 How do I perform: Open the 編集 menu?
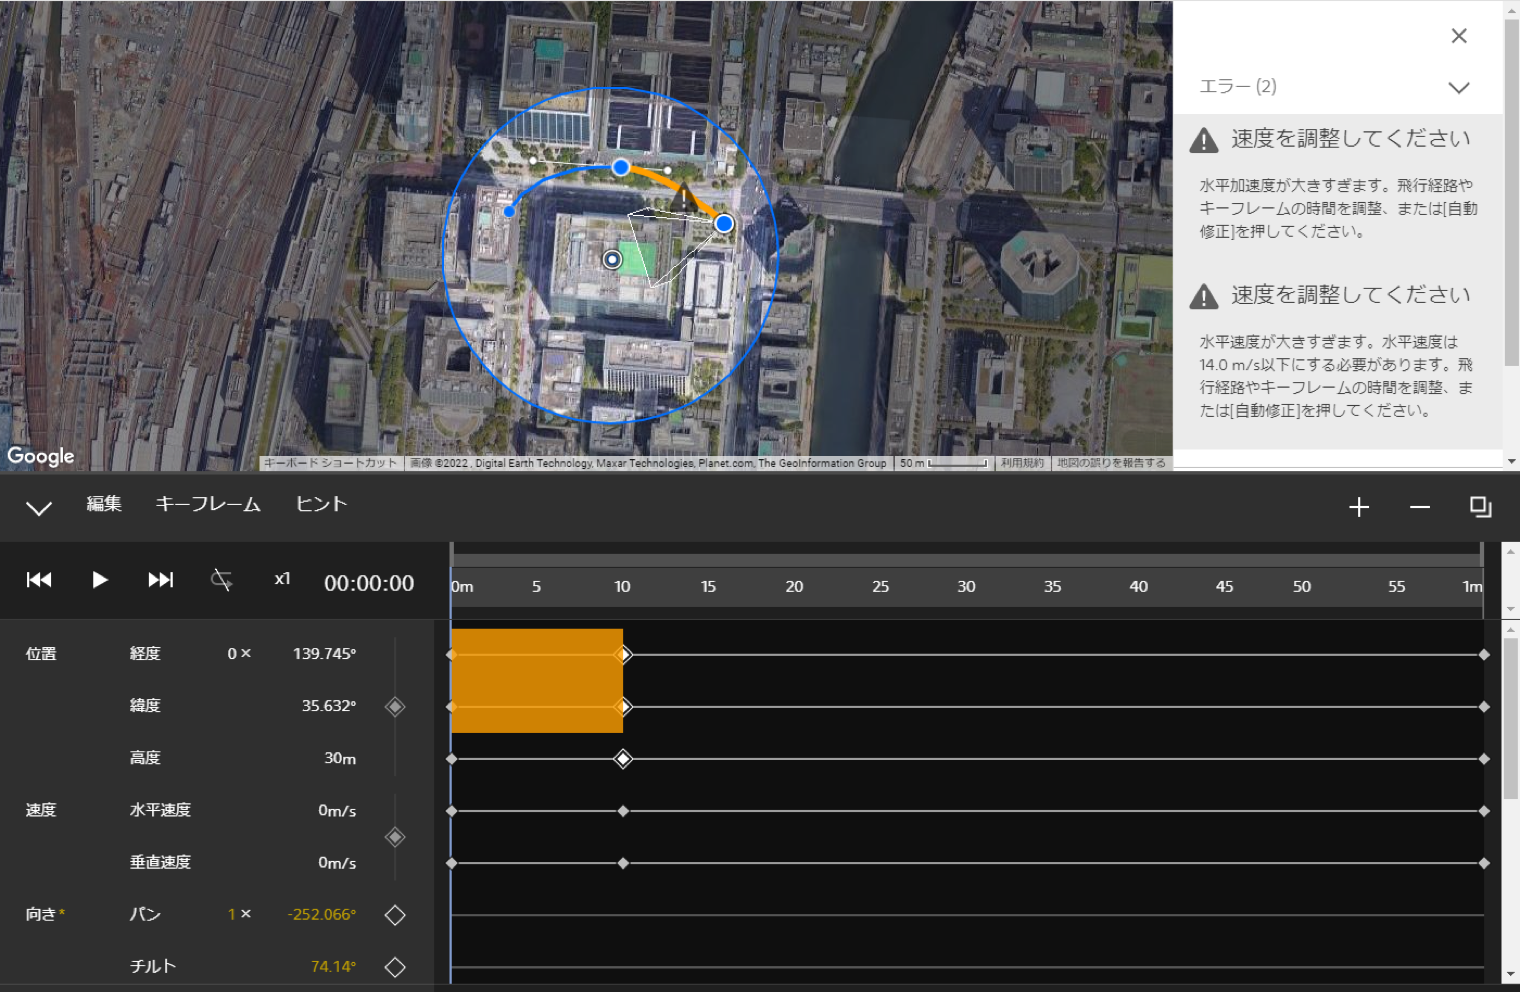coord(104,504)
